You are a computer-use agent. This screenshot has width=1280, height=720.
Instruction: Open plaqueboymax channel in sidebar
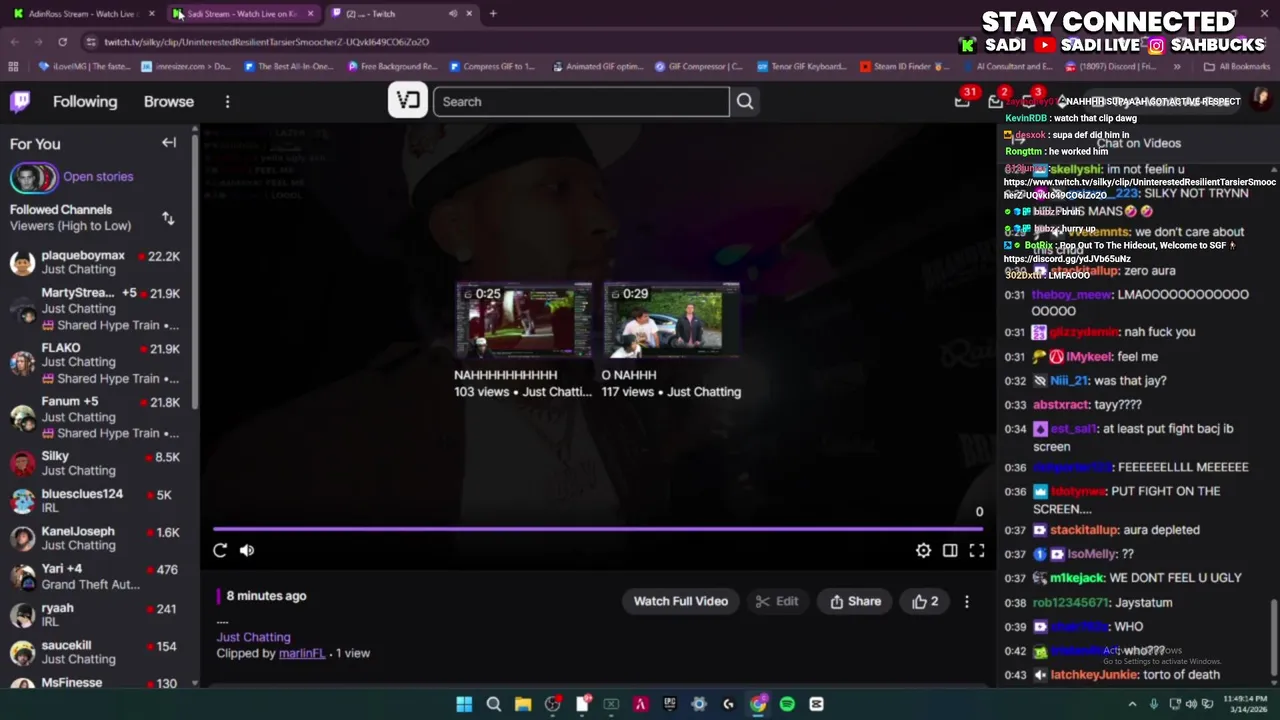[x=96, y=263]
